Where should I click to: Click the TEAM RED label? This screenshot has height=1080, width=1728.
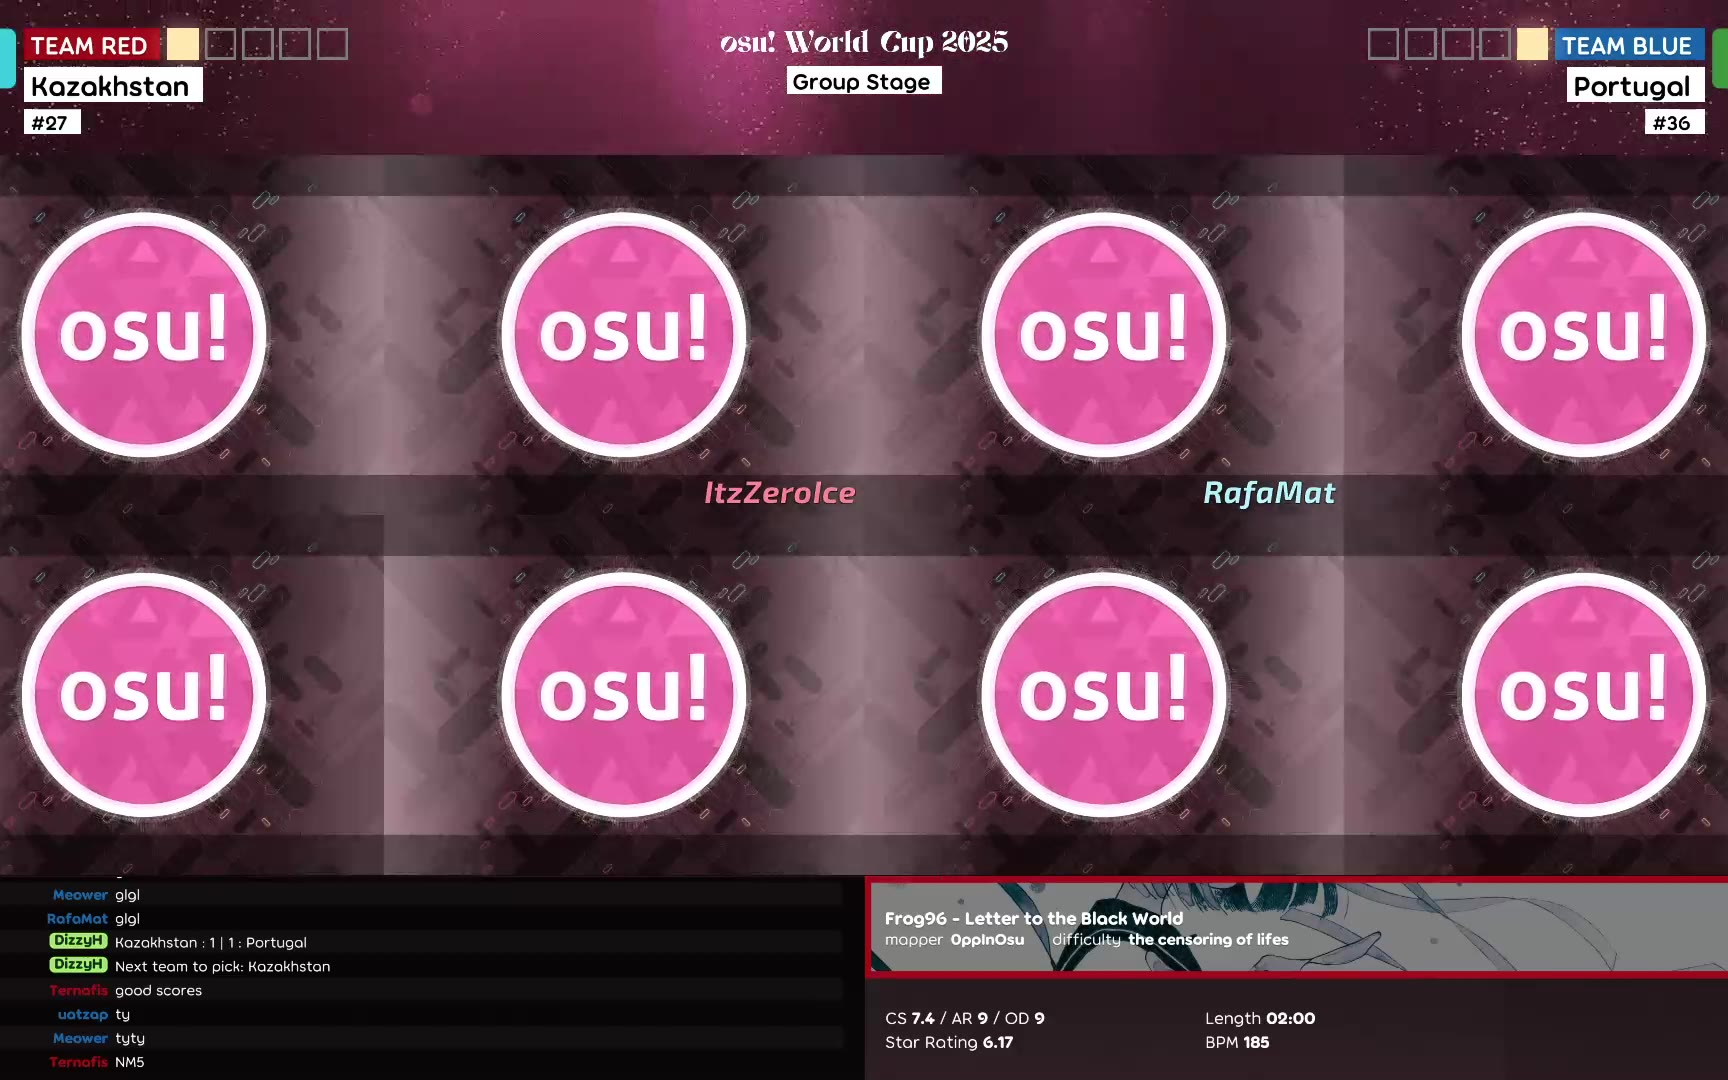pos(90,45)
